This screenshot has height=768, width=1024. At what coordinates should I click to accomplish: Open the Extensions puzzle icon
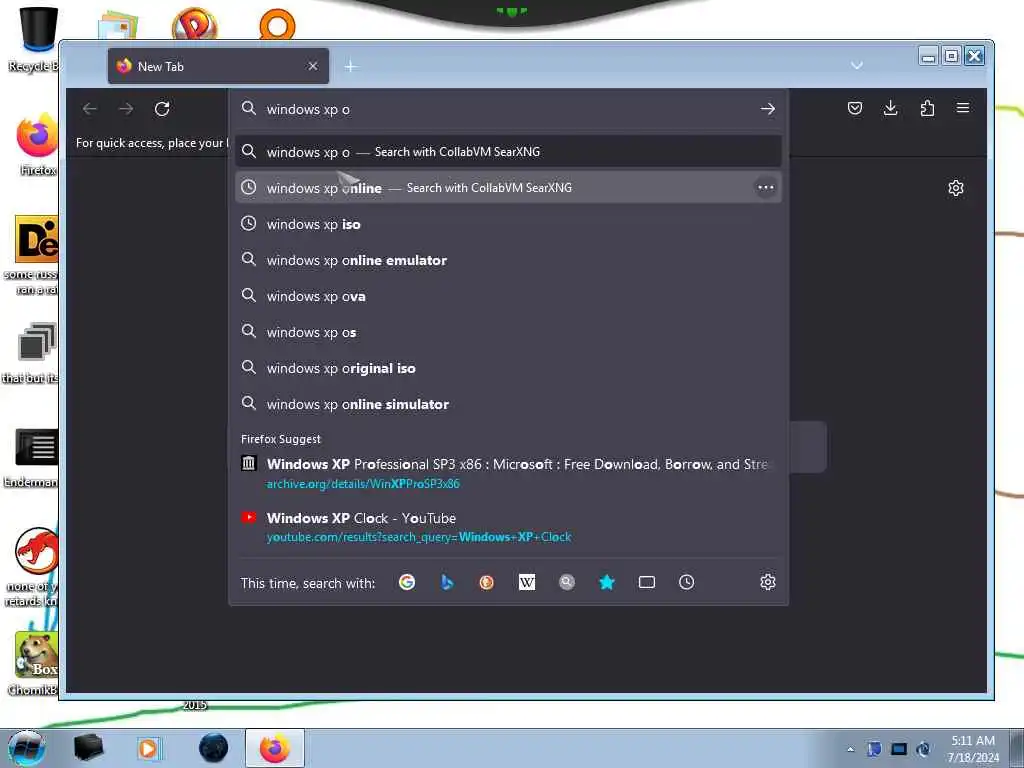927,108
